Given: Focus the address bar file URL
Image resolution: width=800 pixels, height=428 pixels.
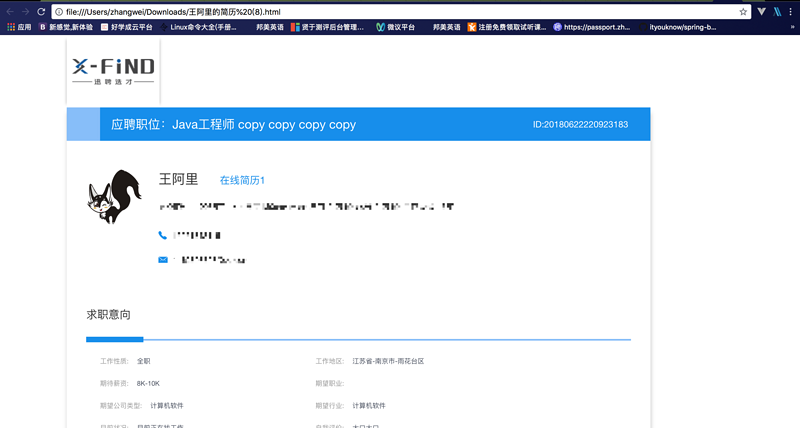Looking at the screenshot, I should pyautogui.click(x=173, y=12).
